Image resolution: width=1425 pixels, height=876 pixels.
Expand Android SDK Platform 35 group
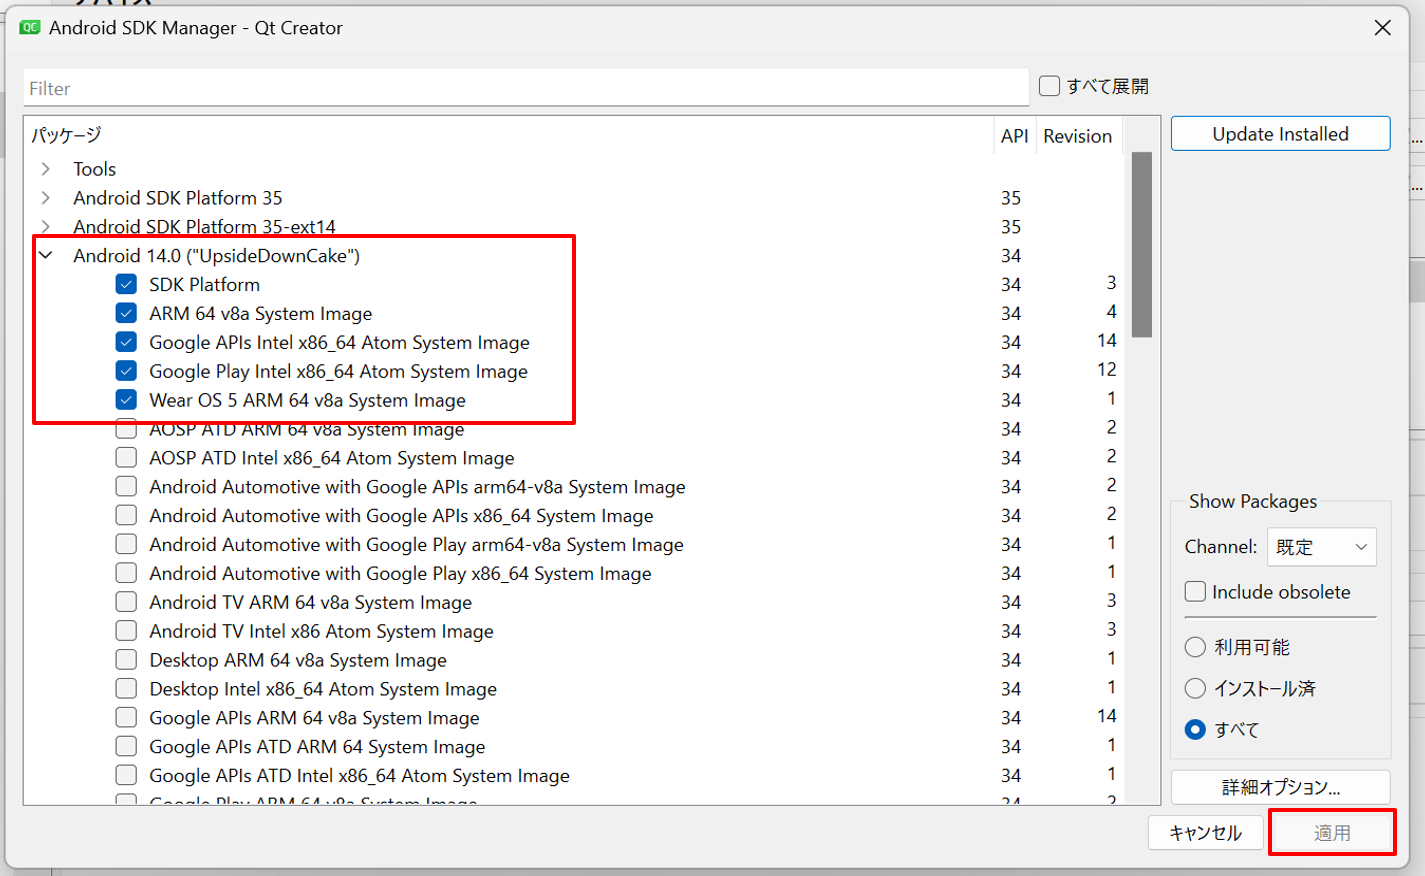[x=46, y=198]
